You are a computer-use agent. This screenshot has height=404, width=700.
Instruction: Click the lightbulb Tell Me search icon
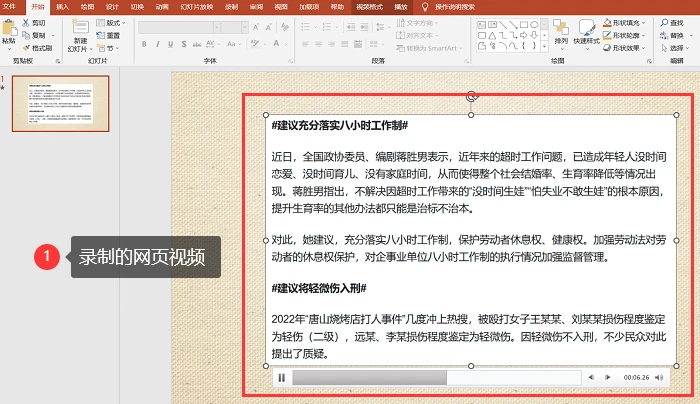425,7
